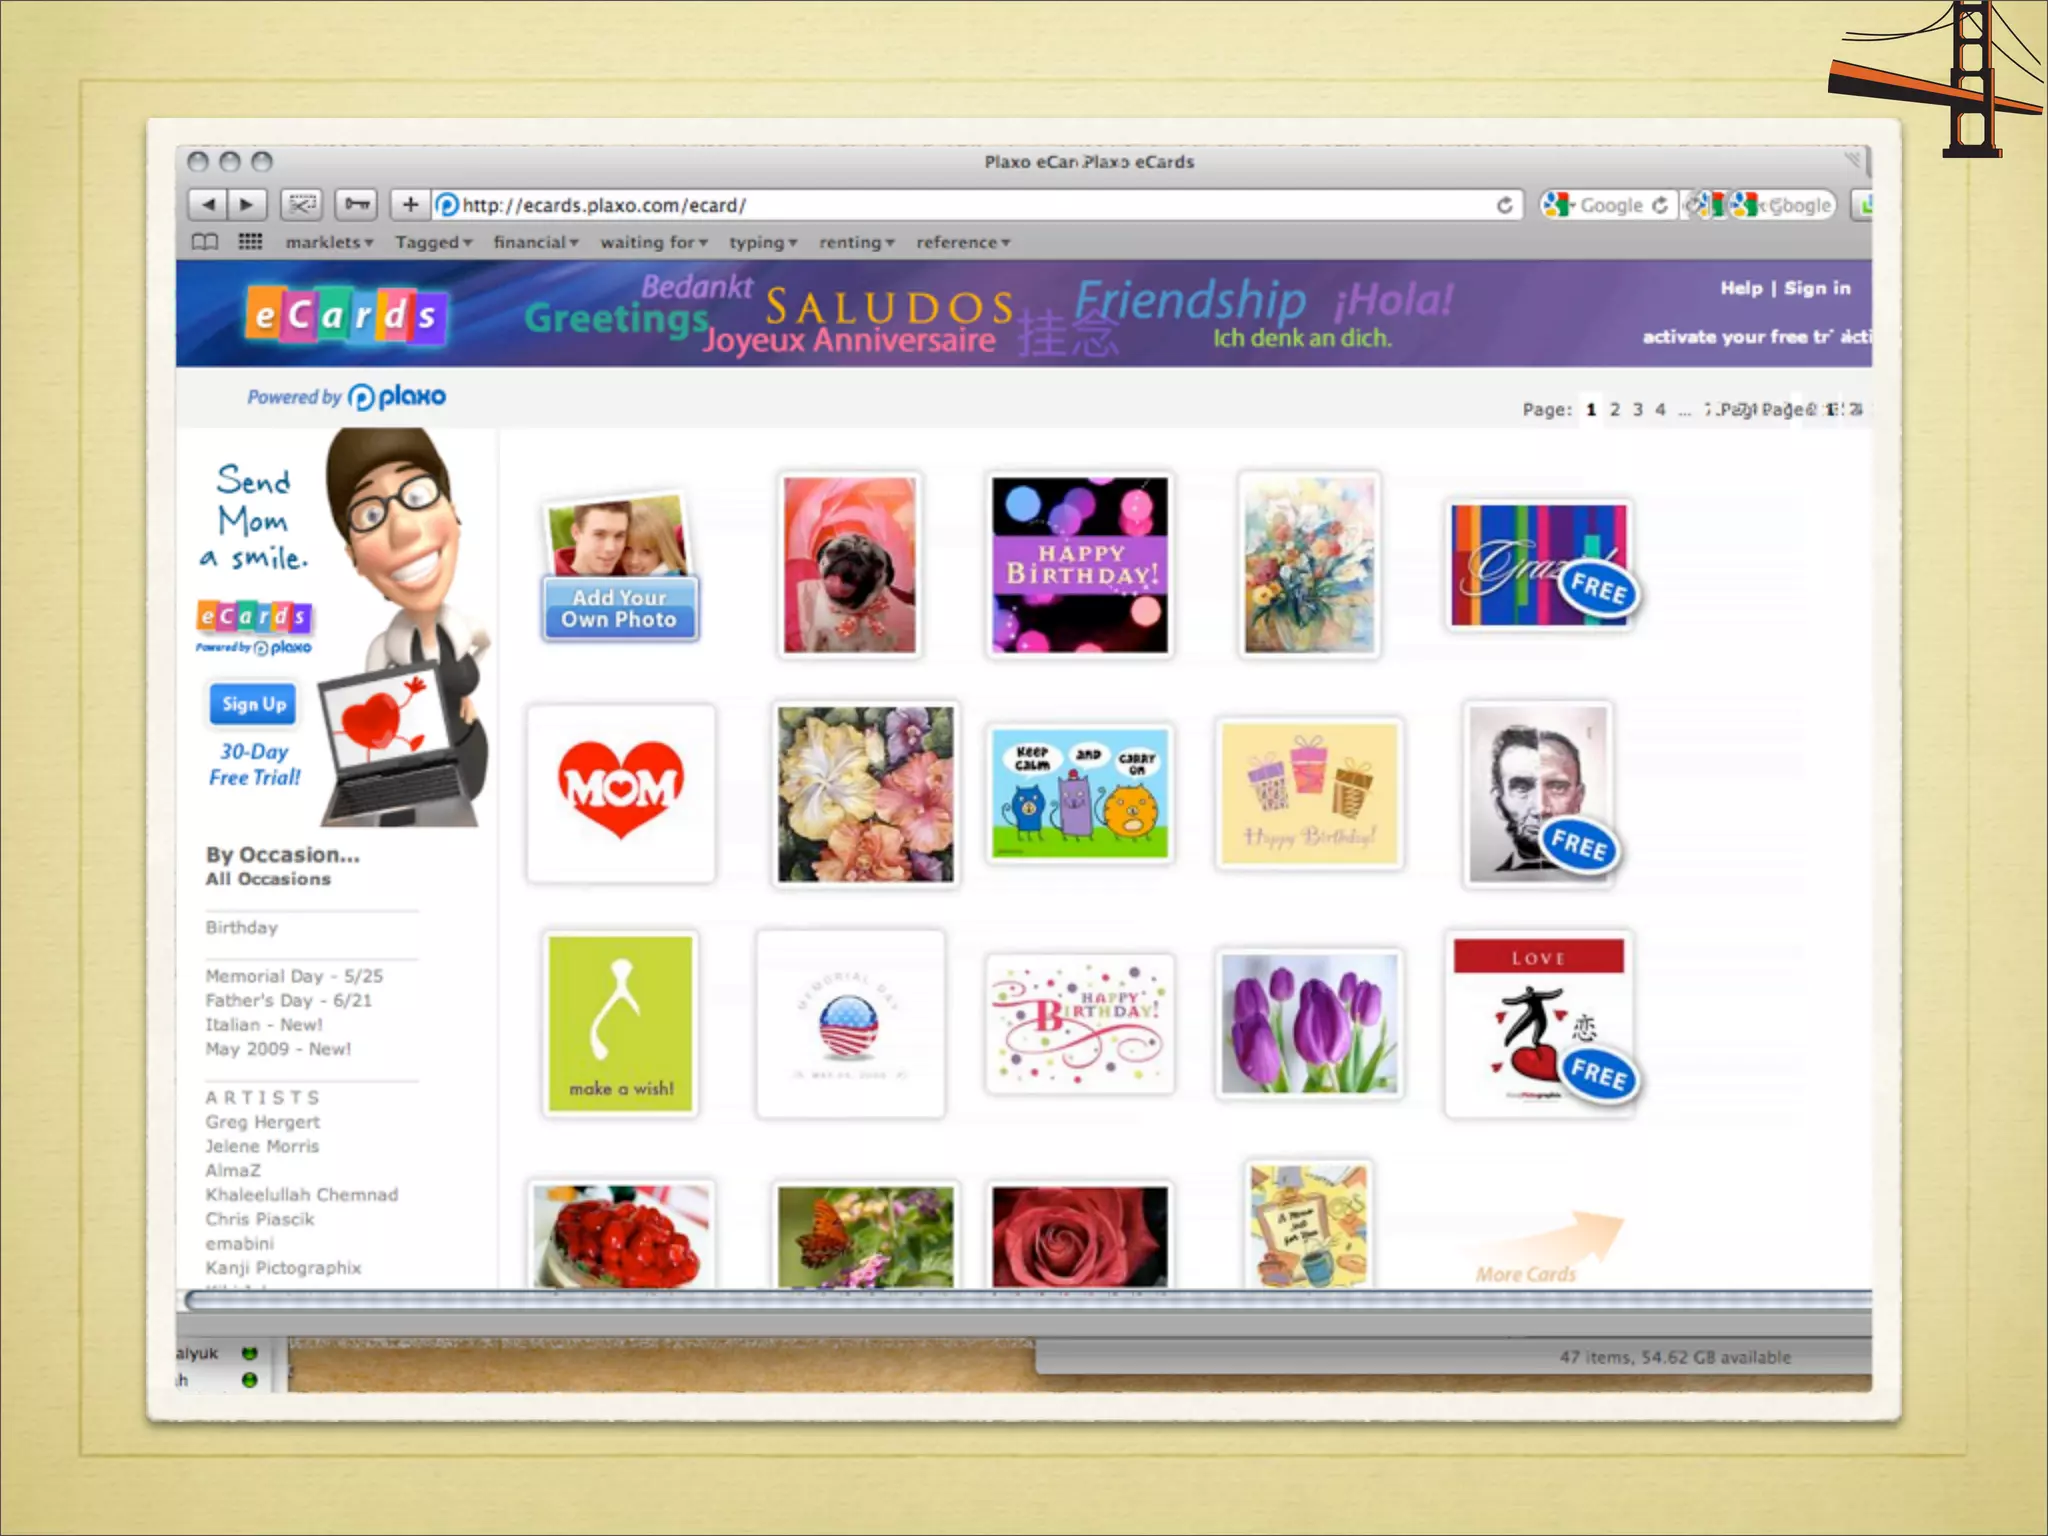Click the browser back arrow button
This screenshot has width=2048, height=1536.
pyautogui.click(x=207, y=205)
